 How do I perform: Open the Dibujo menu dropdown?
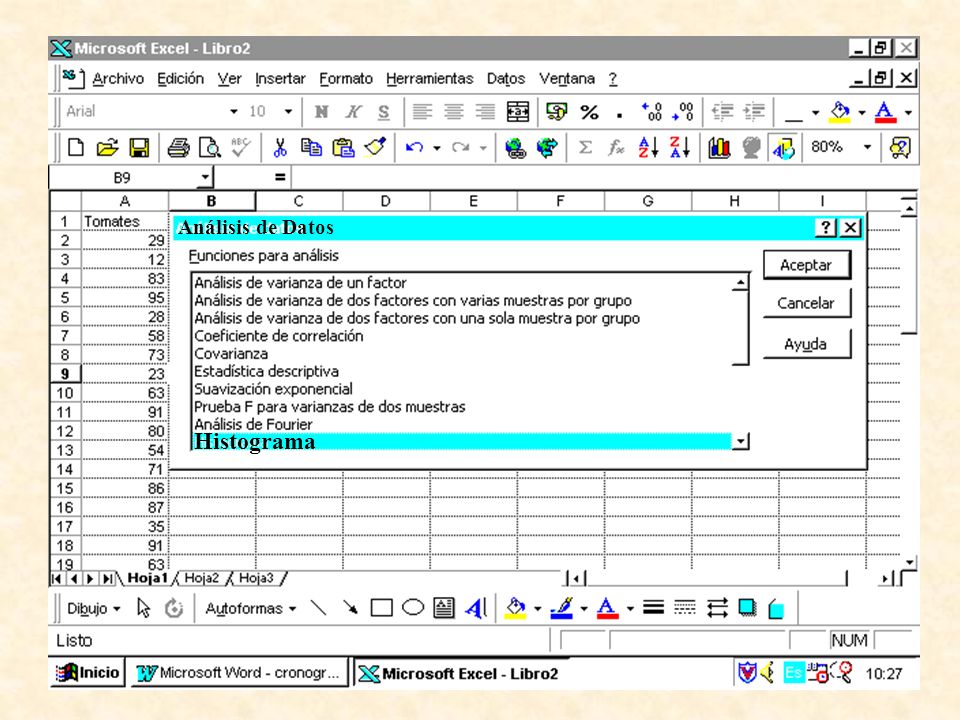point(94,609)
